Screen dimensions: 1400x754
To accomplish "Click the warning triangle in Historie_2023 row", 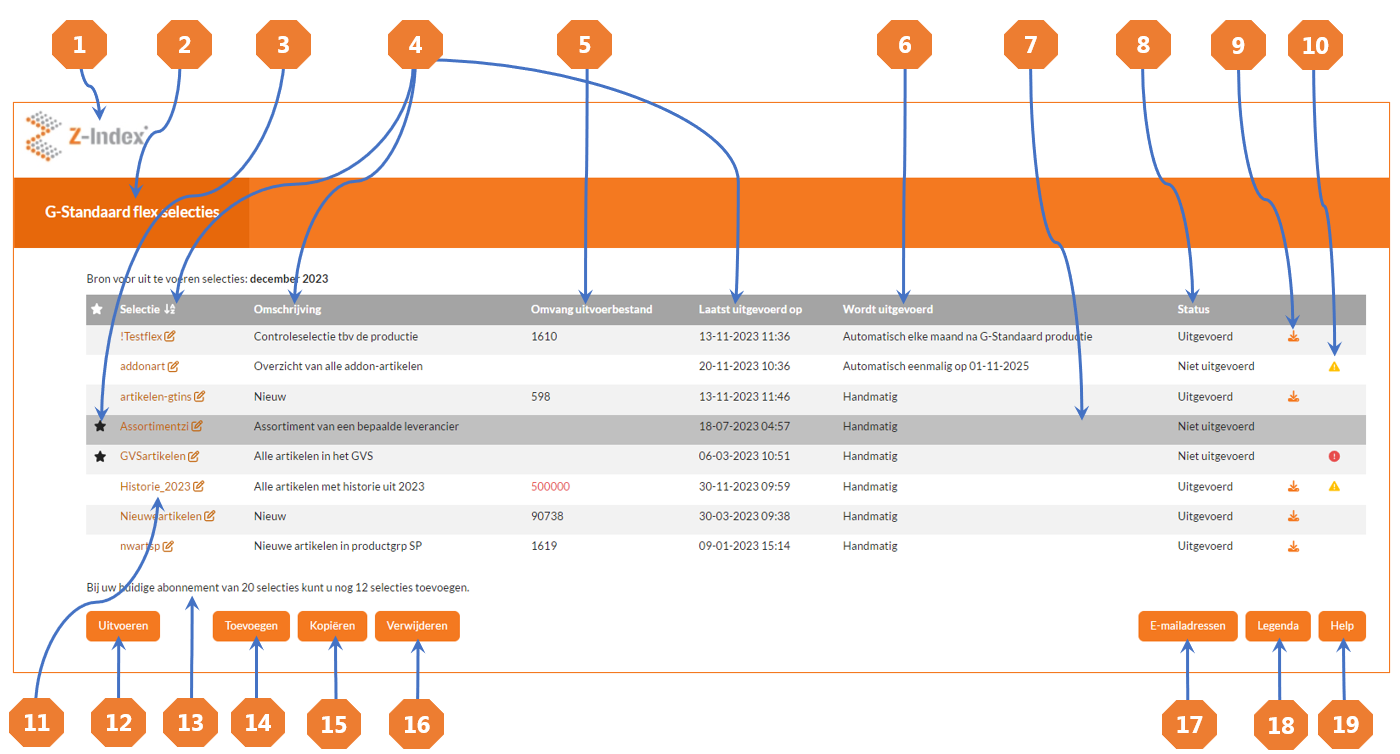I will [1334, 487].
